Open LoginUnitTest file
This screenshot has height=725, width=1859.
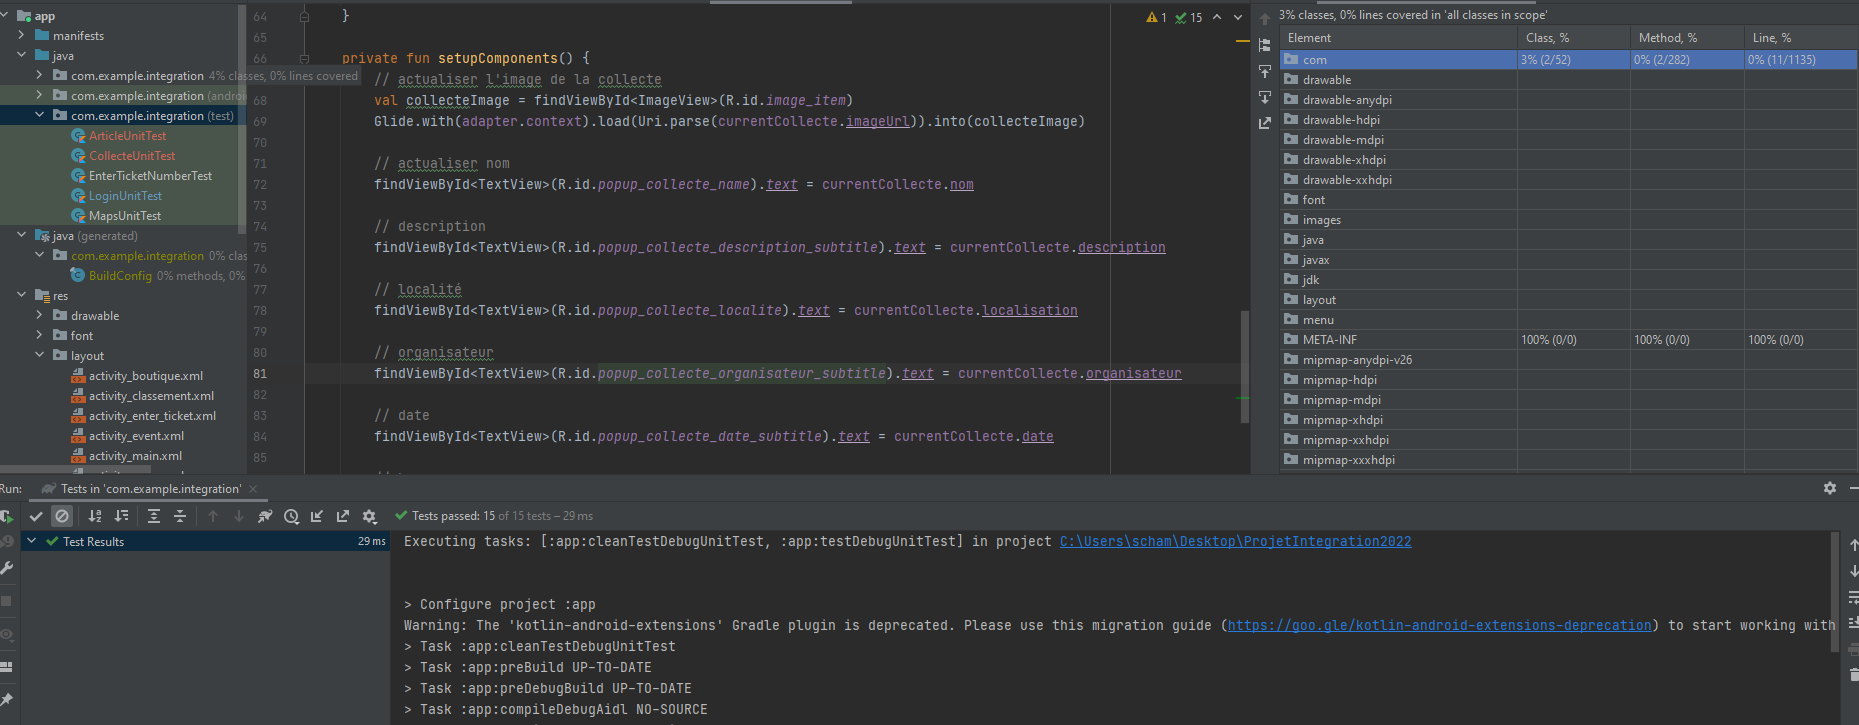pos(125,195)
